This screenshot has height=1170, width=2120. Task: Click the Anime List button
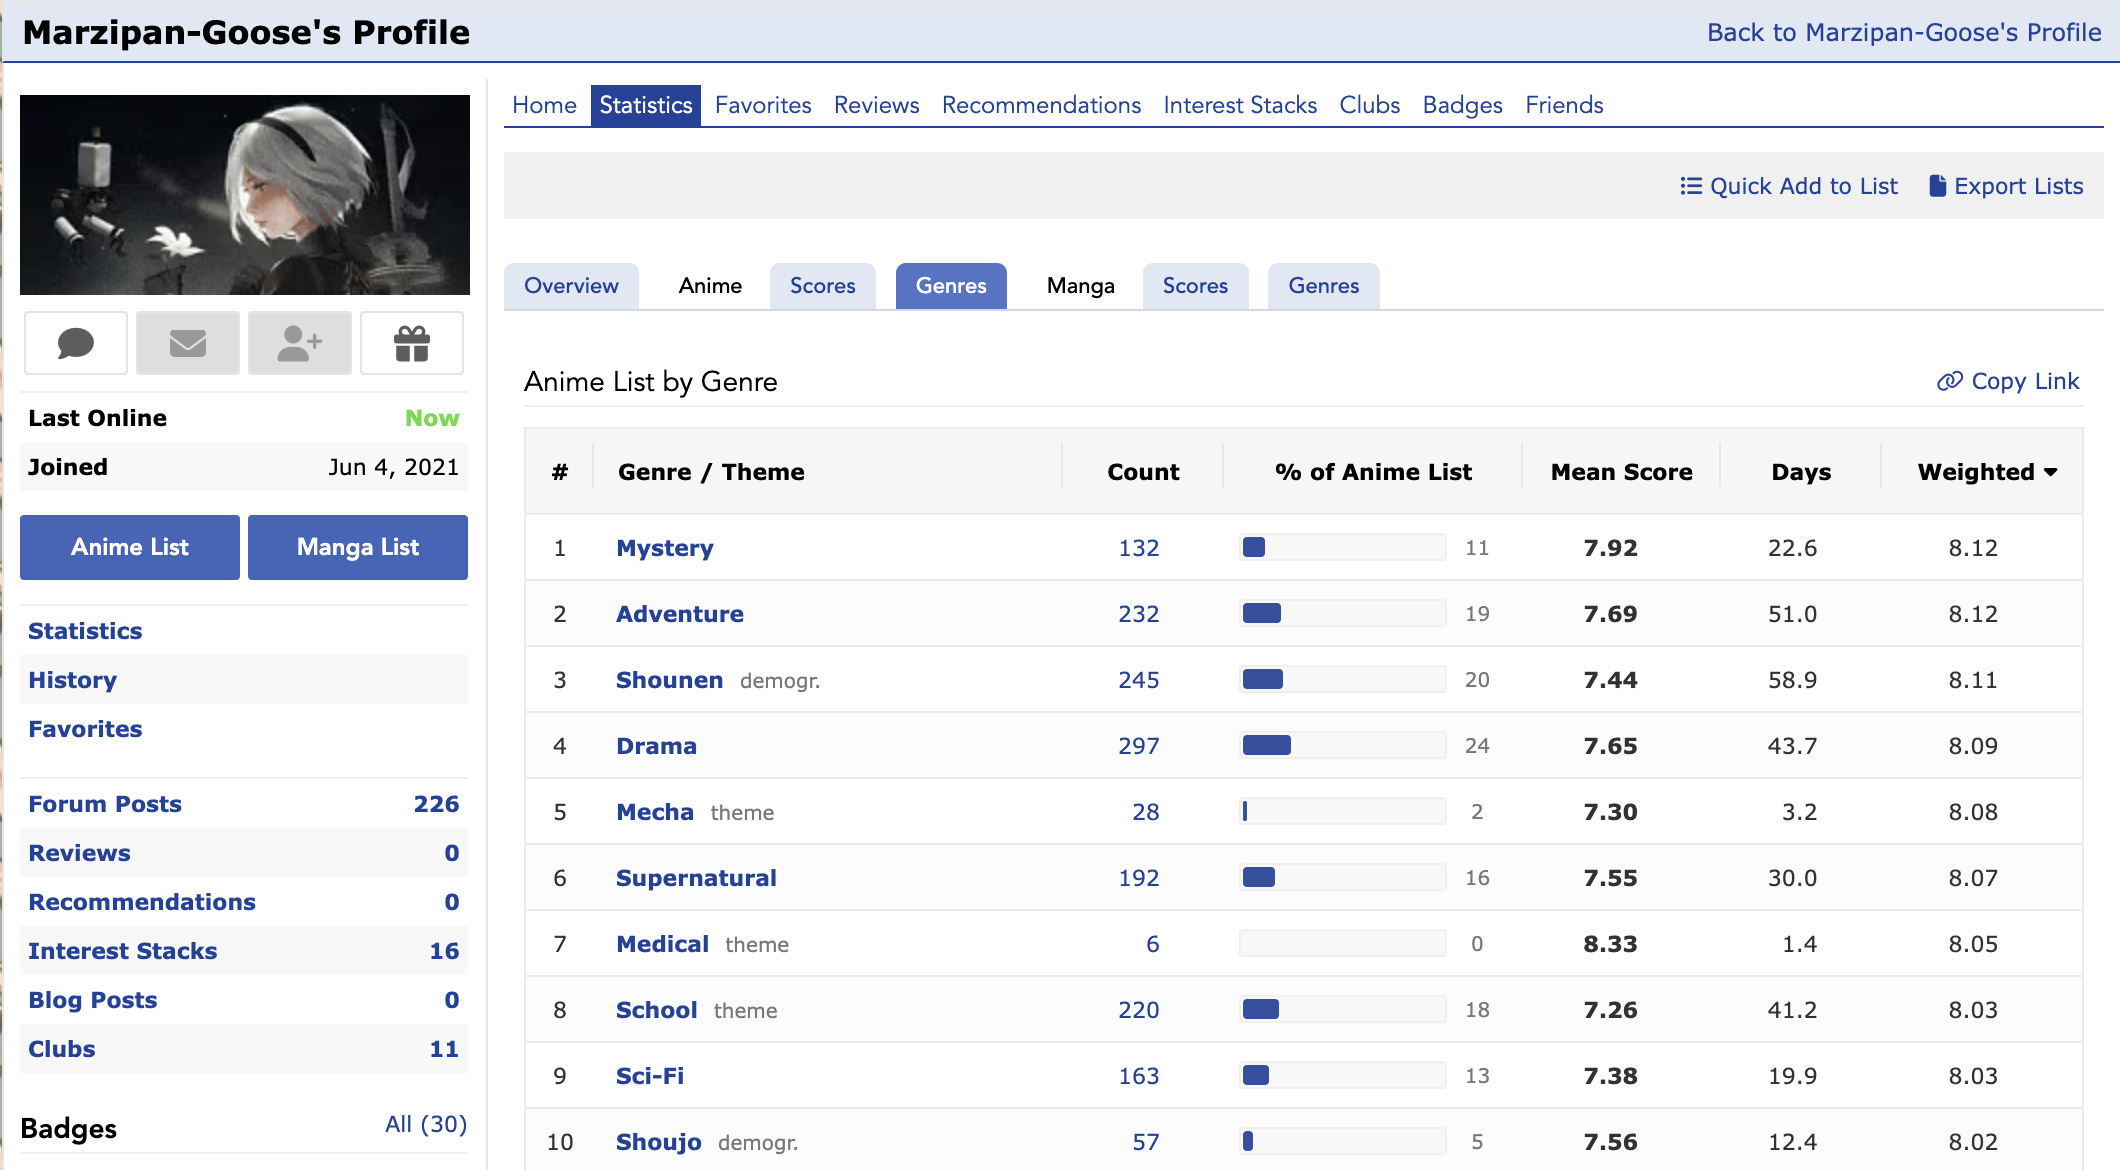pos(130,547)
